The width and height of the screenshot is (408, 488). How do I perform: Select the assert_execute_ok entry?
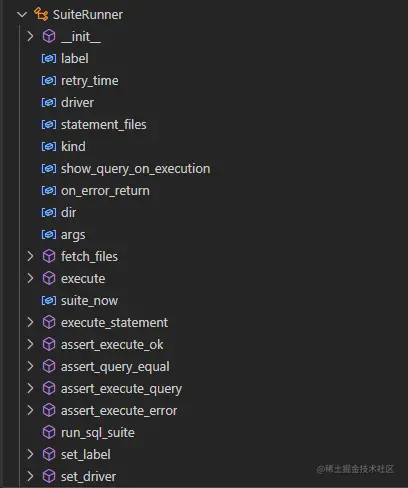(112, 345)
